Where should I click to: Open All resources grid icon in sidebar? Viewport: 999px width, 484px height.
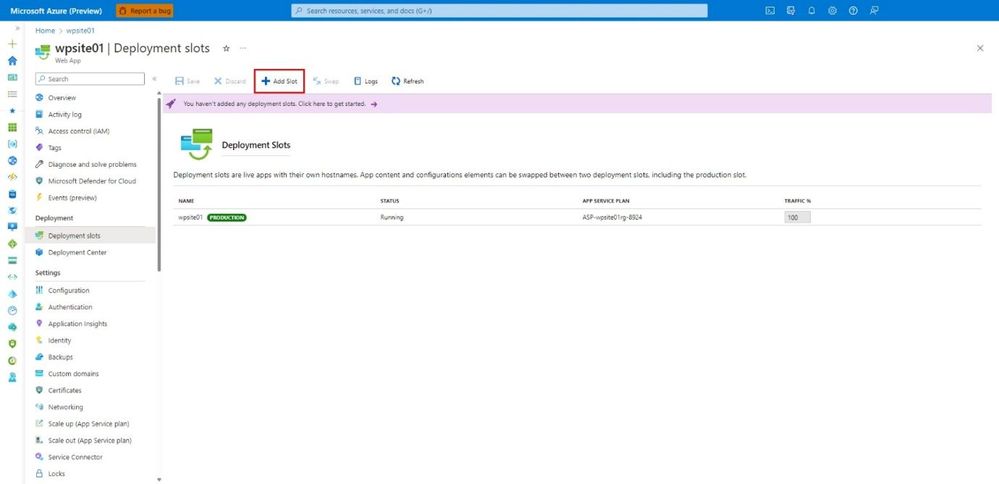pos(12,127)
